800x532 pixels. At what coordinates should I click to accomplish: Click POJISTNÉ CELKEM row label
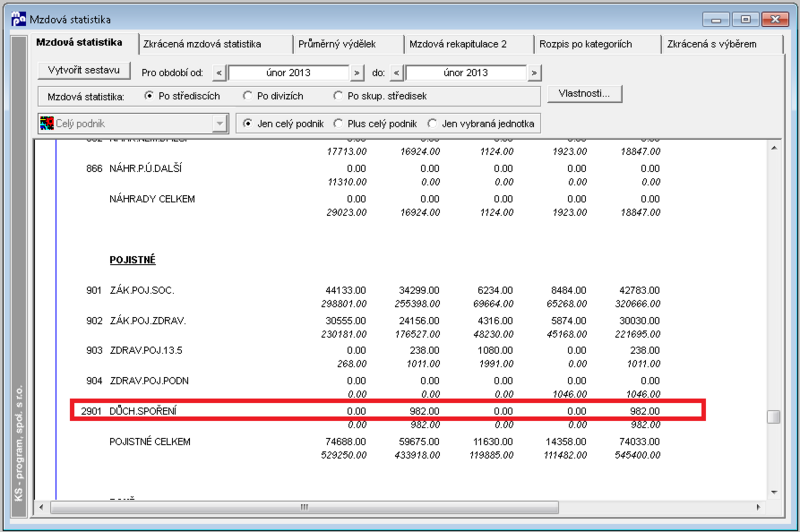click(150, 442)
